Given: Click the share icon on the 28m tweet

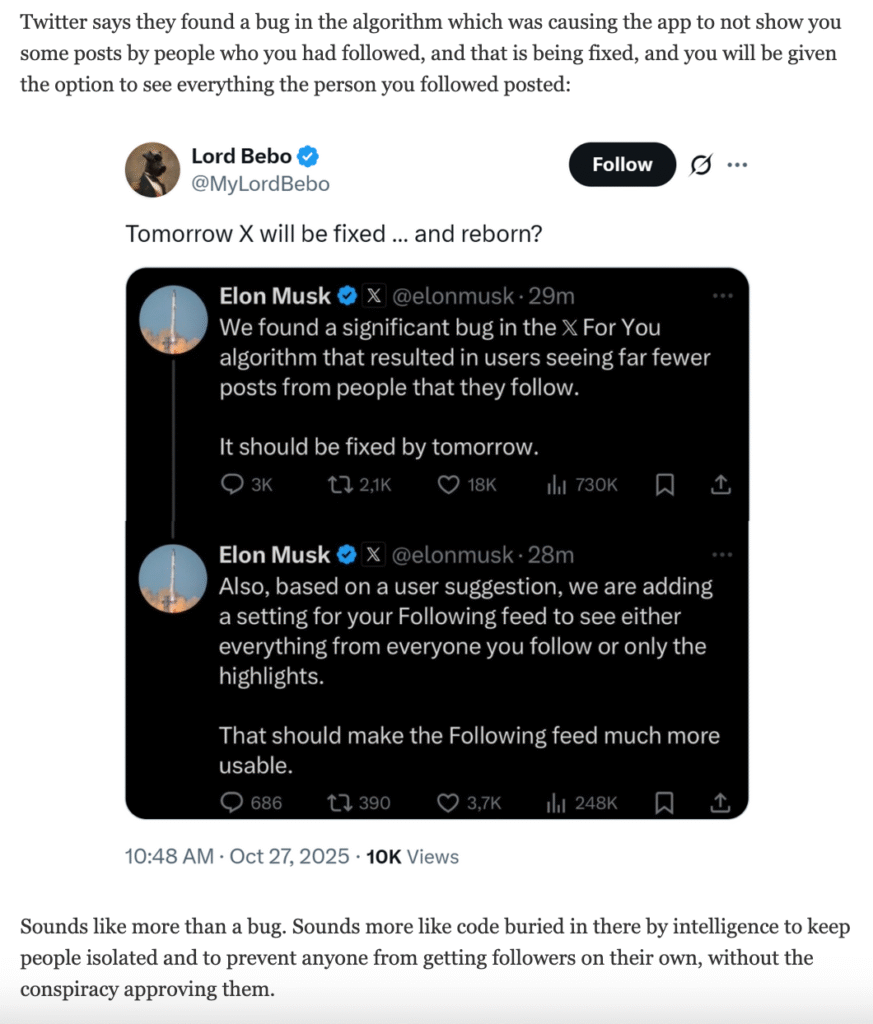Looking at the screenshot, I should (720, 802).
